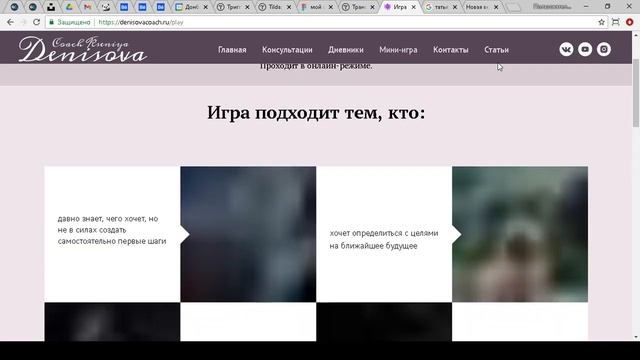Close the 'Tilda' tab
This screenshot has width=640, height=360.
[x=289, y=7]
